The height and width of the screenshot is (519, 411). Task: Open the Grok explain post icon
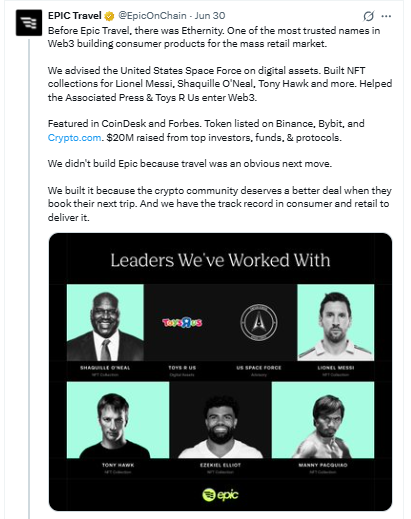click(368, 16)
